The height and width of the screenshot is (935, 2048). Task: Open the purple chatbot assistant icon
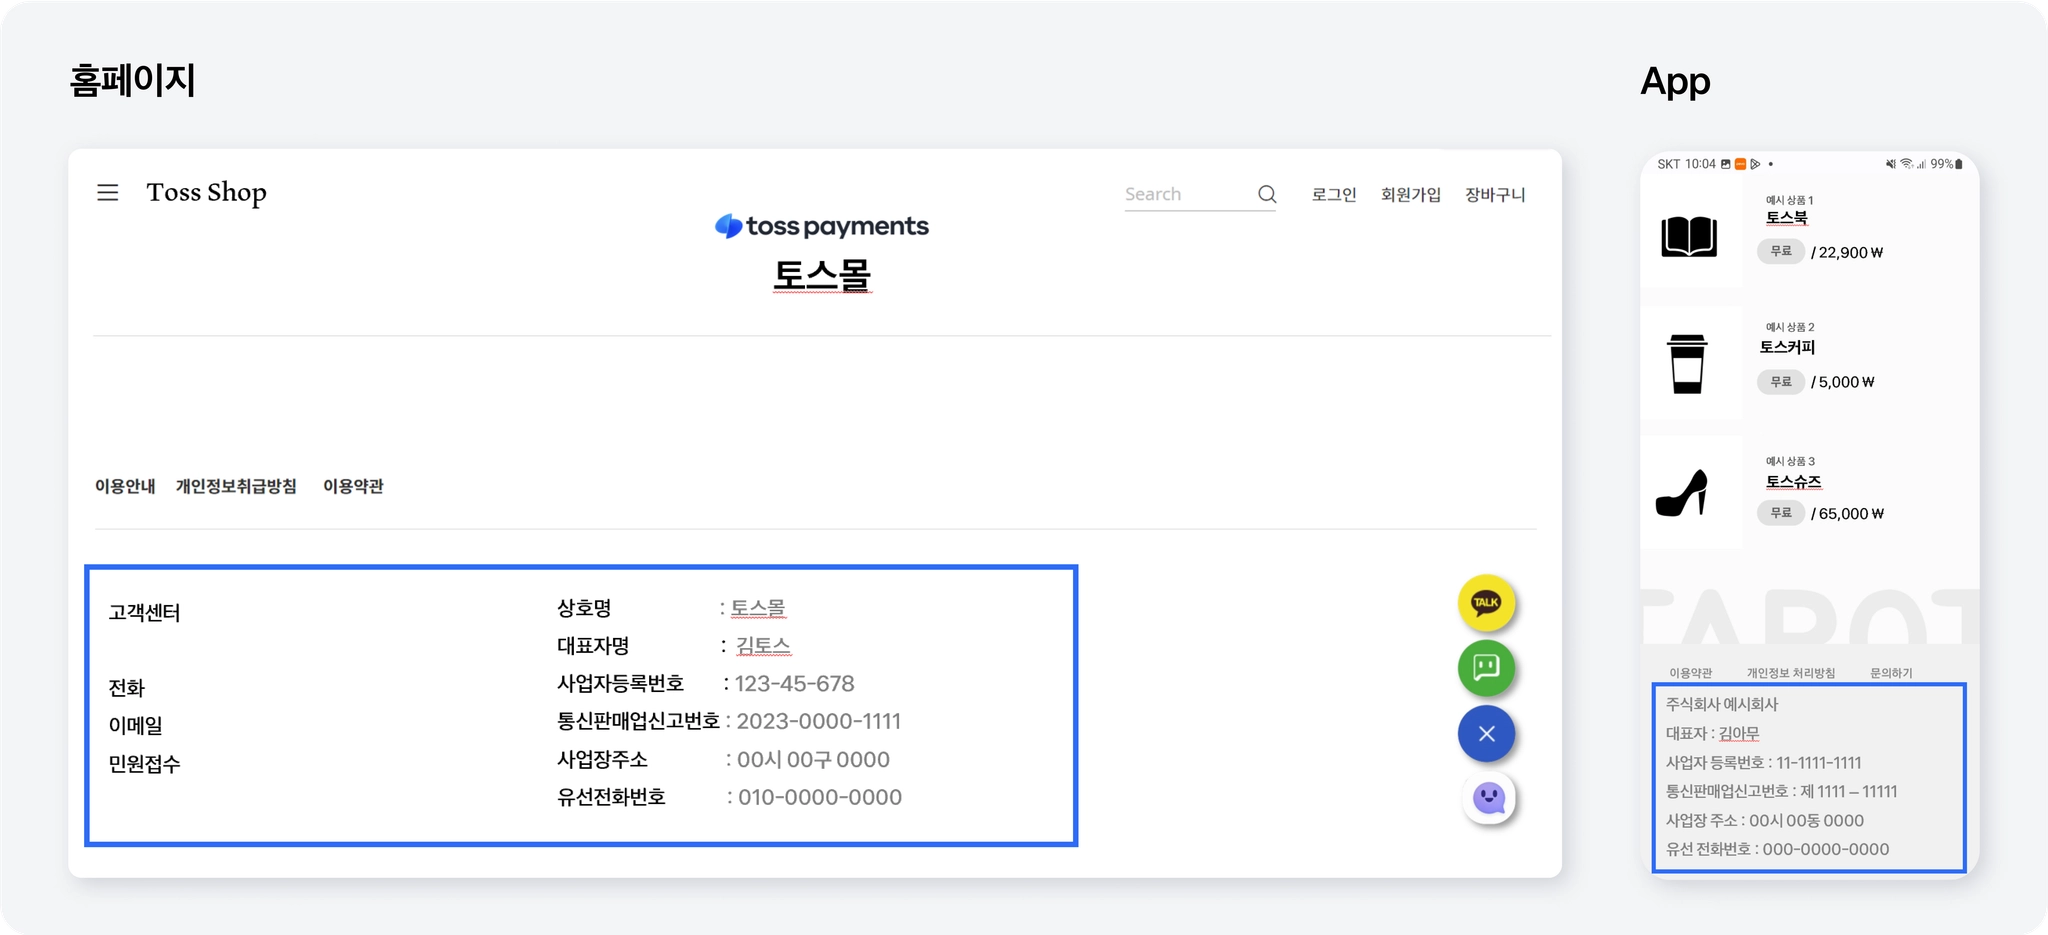click(1488, 798)
